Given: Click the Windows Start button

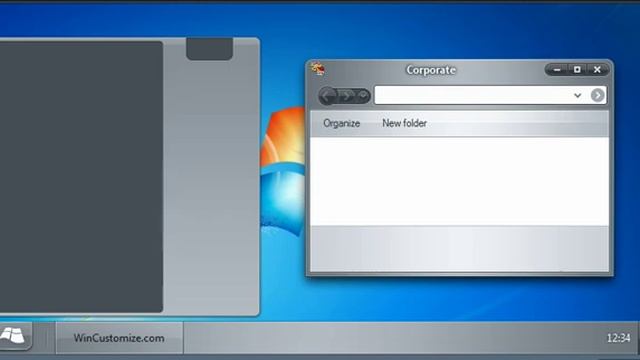Looking at the screenshot, I should coord(14,336).
